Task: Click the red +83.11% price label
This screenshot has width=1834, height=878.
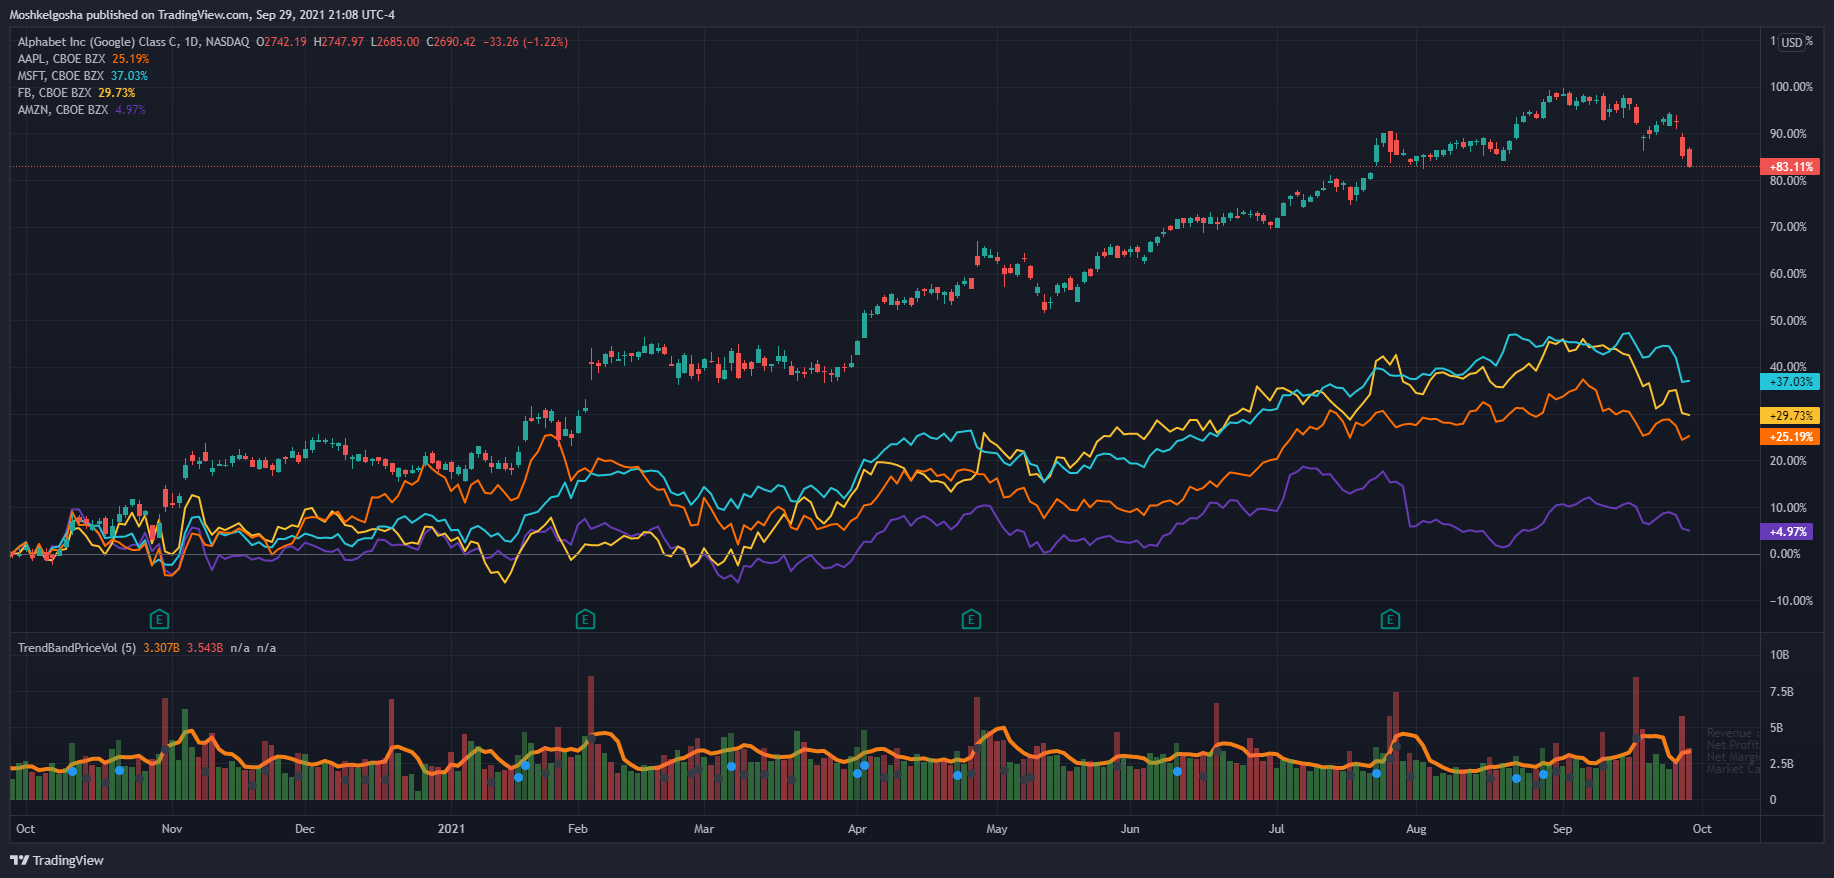Action: tap(1790, 167)
